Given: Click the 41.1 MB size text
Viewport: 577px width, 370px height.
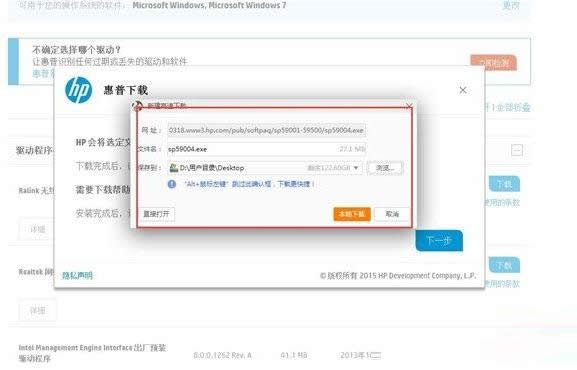Looking at the screenshot, I should 294,355.
